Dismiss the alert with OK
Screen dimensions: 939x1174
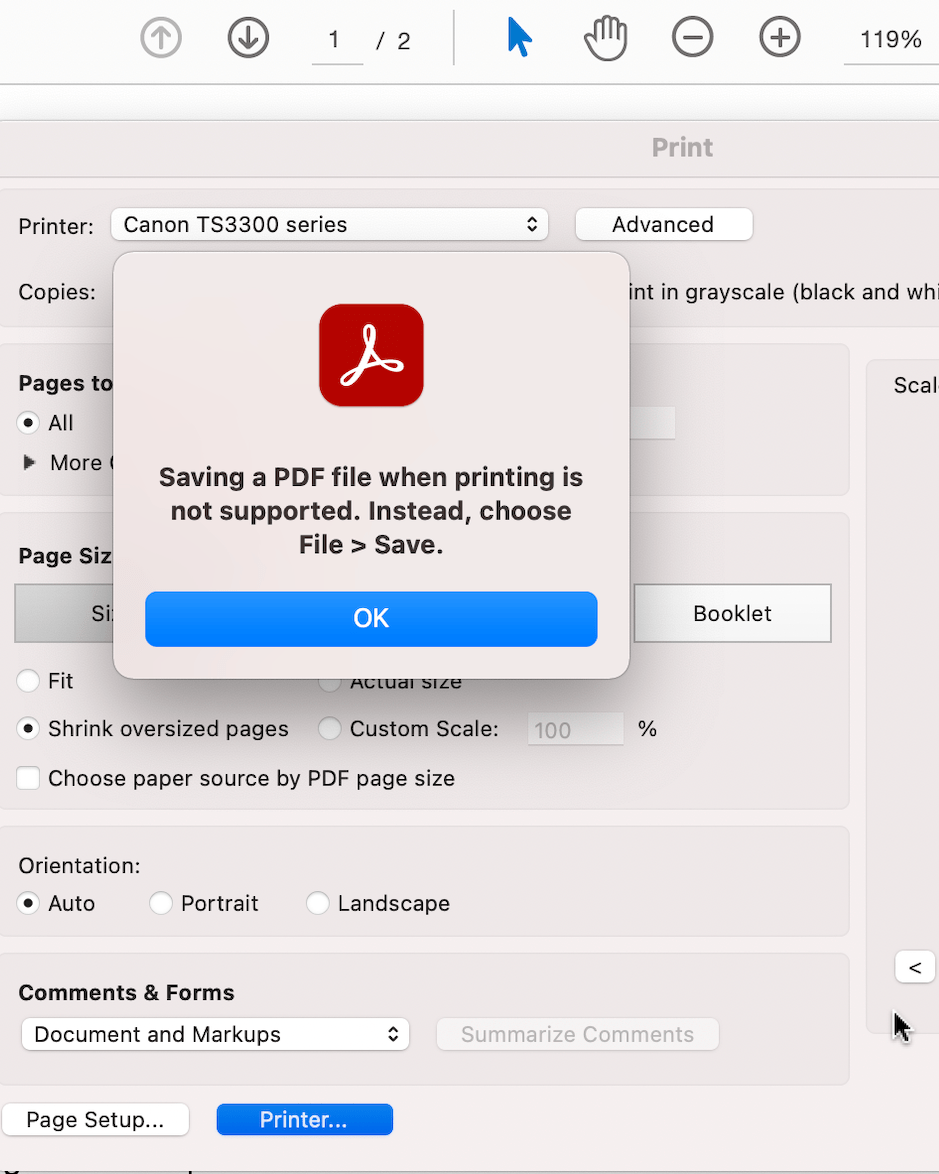coord(371,618)
